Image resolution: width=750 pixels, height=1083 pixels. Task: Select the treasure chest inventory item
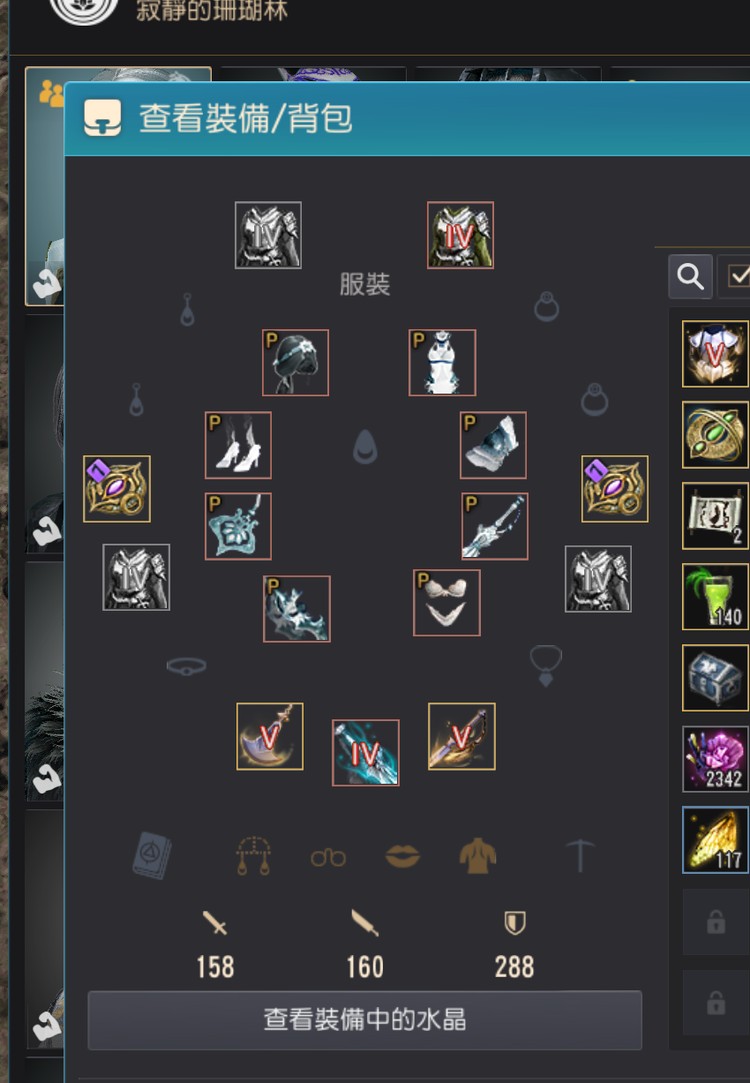(x=715, y=678)
